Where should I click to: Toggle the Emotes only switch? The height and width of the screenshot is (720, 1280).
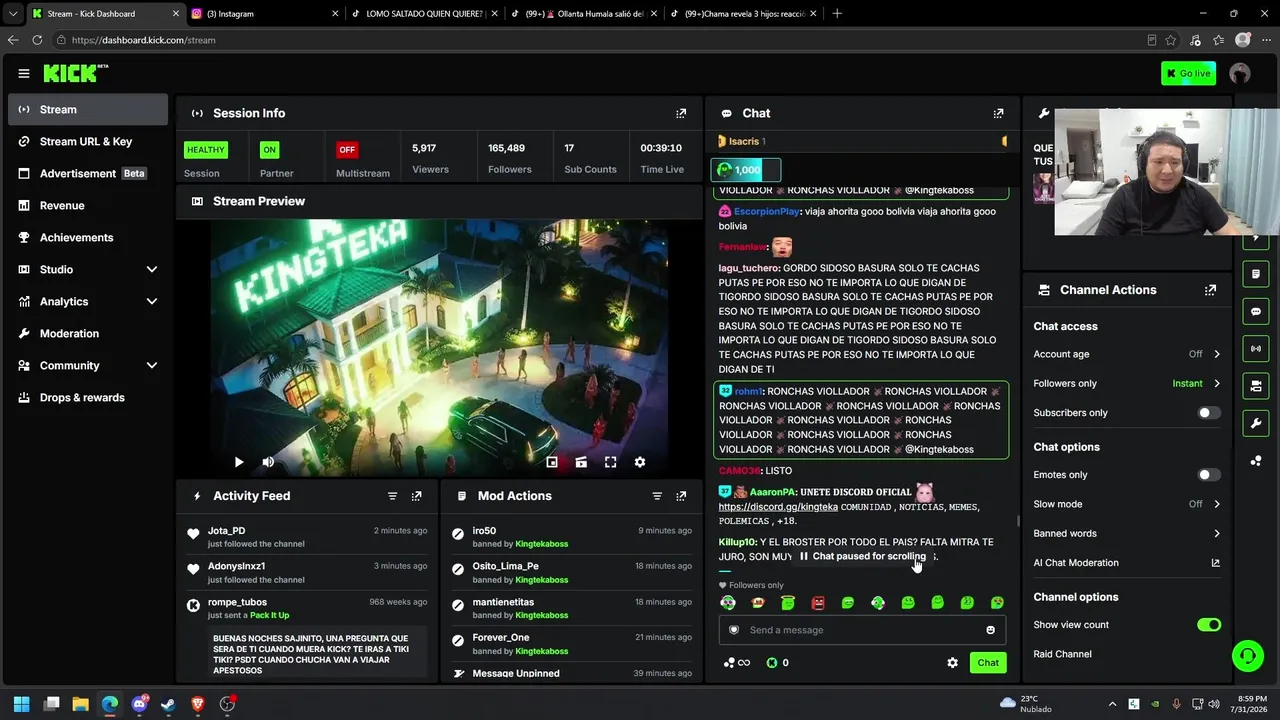[x=1209, y=475]
